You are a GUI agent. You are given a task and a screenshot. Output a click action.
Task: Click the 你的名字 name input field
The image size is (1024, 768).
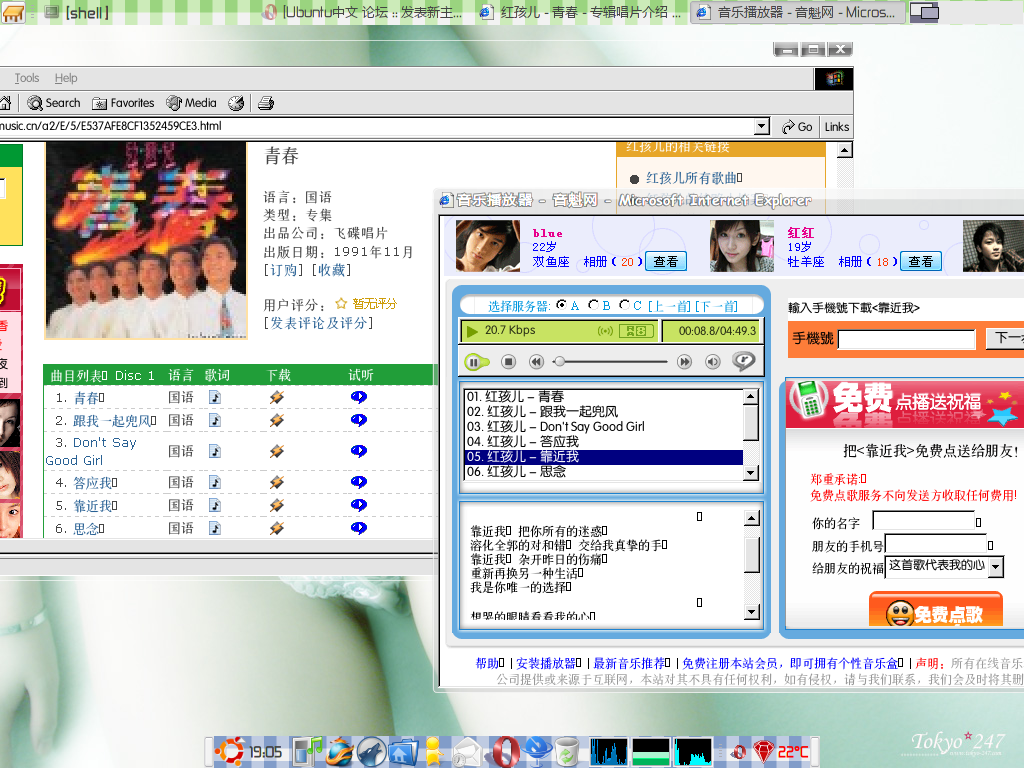923,521
